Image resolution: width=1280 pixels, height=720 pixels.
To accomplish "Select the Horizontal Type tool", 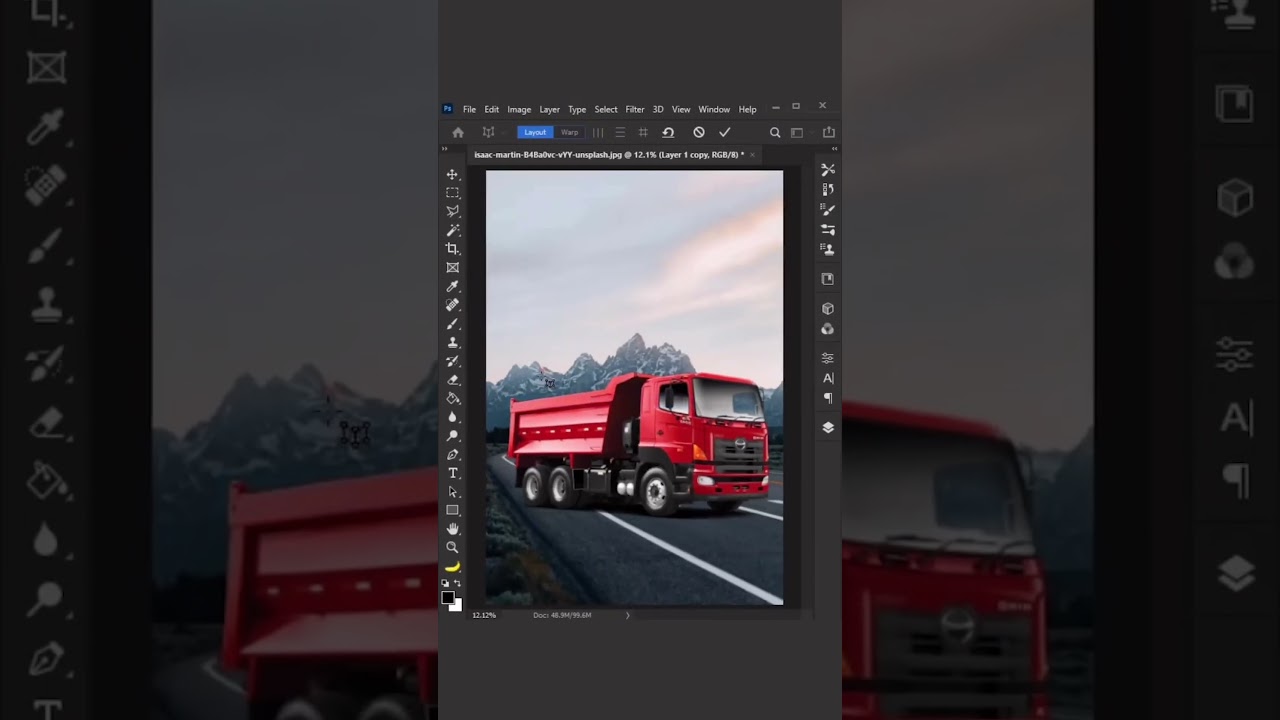I will click(x=452, y=473).
